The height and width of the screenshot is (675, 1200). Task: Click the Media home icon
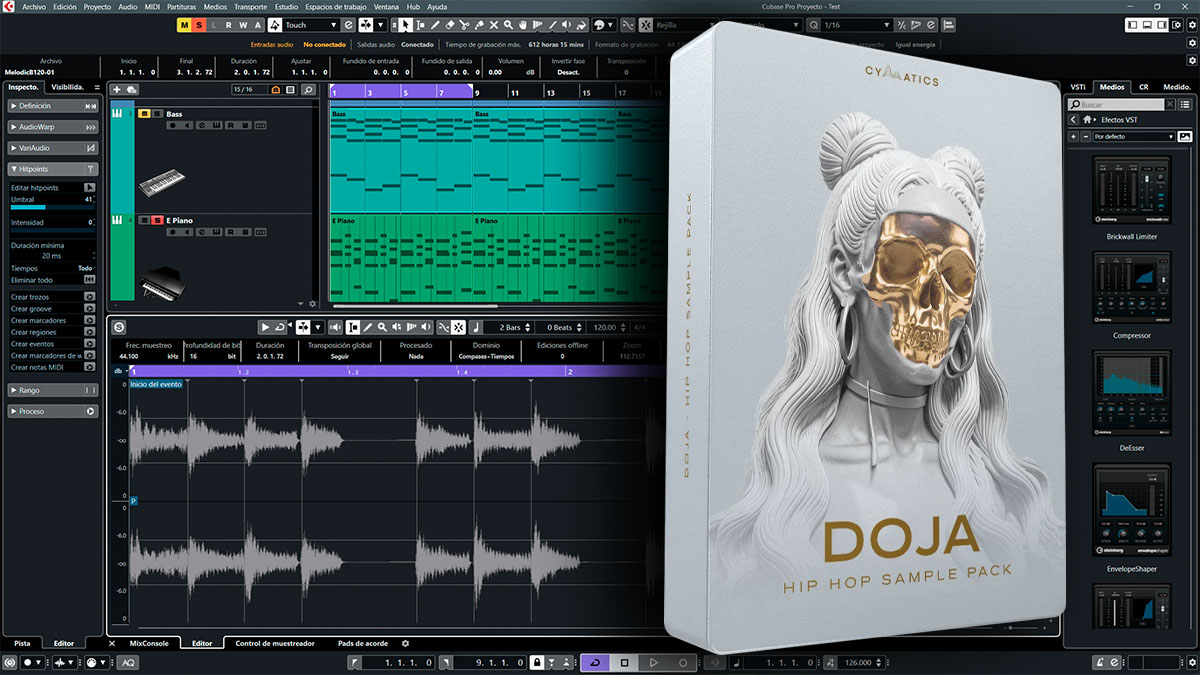1087,120
